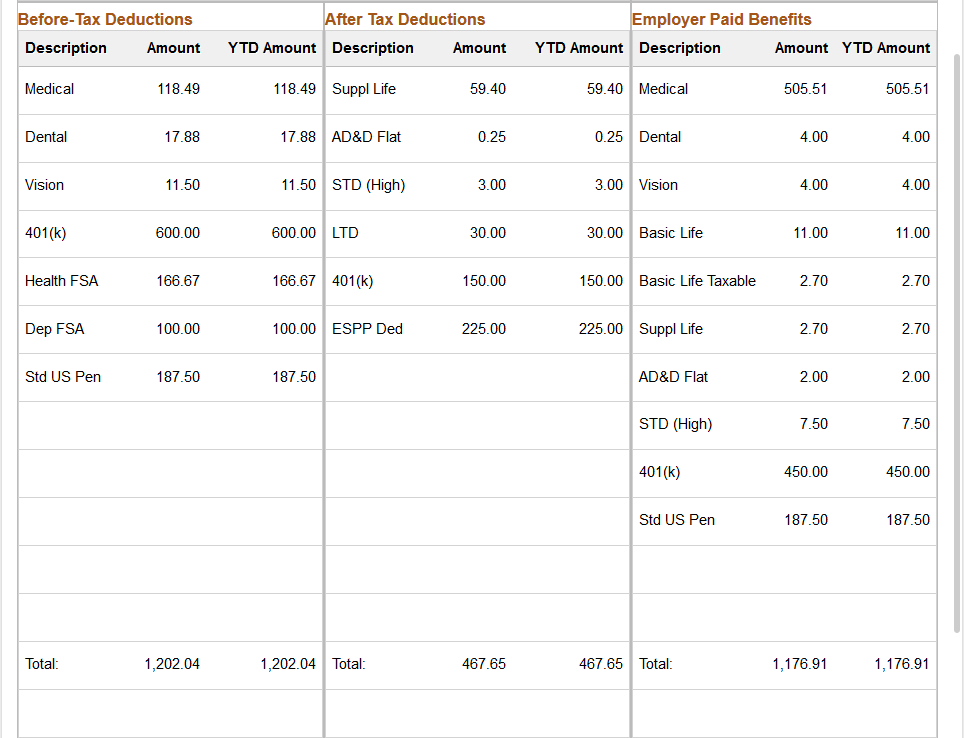Click the 'LTD' description

pyautogui.click(x=345, y=233)
